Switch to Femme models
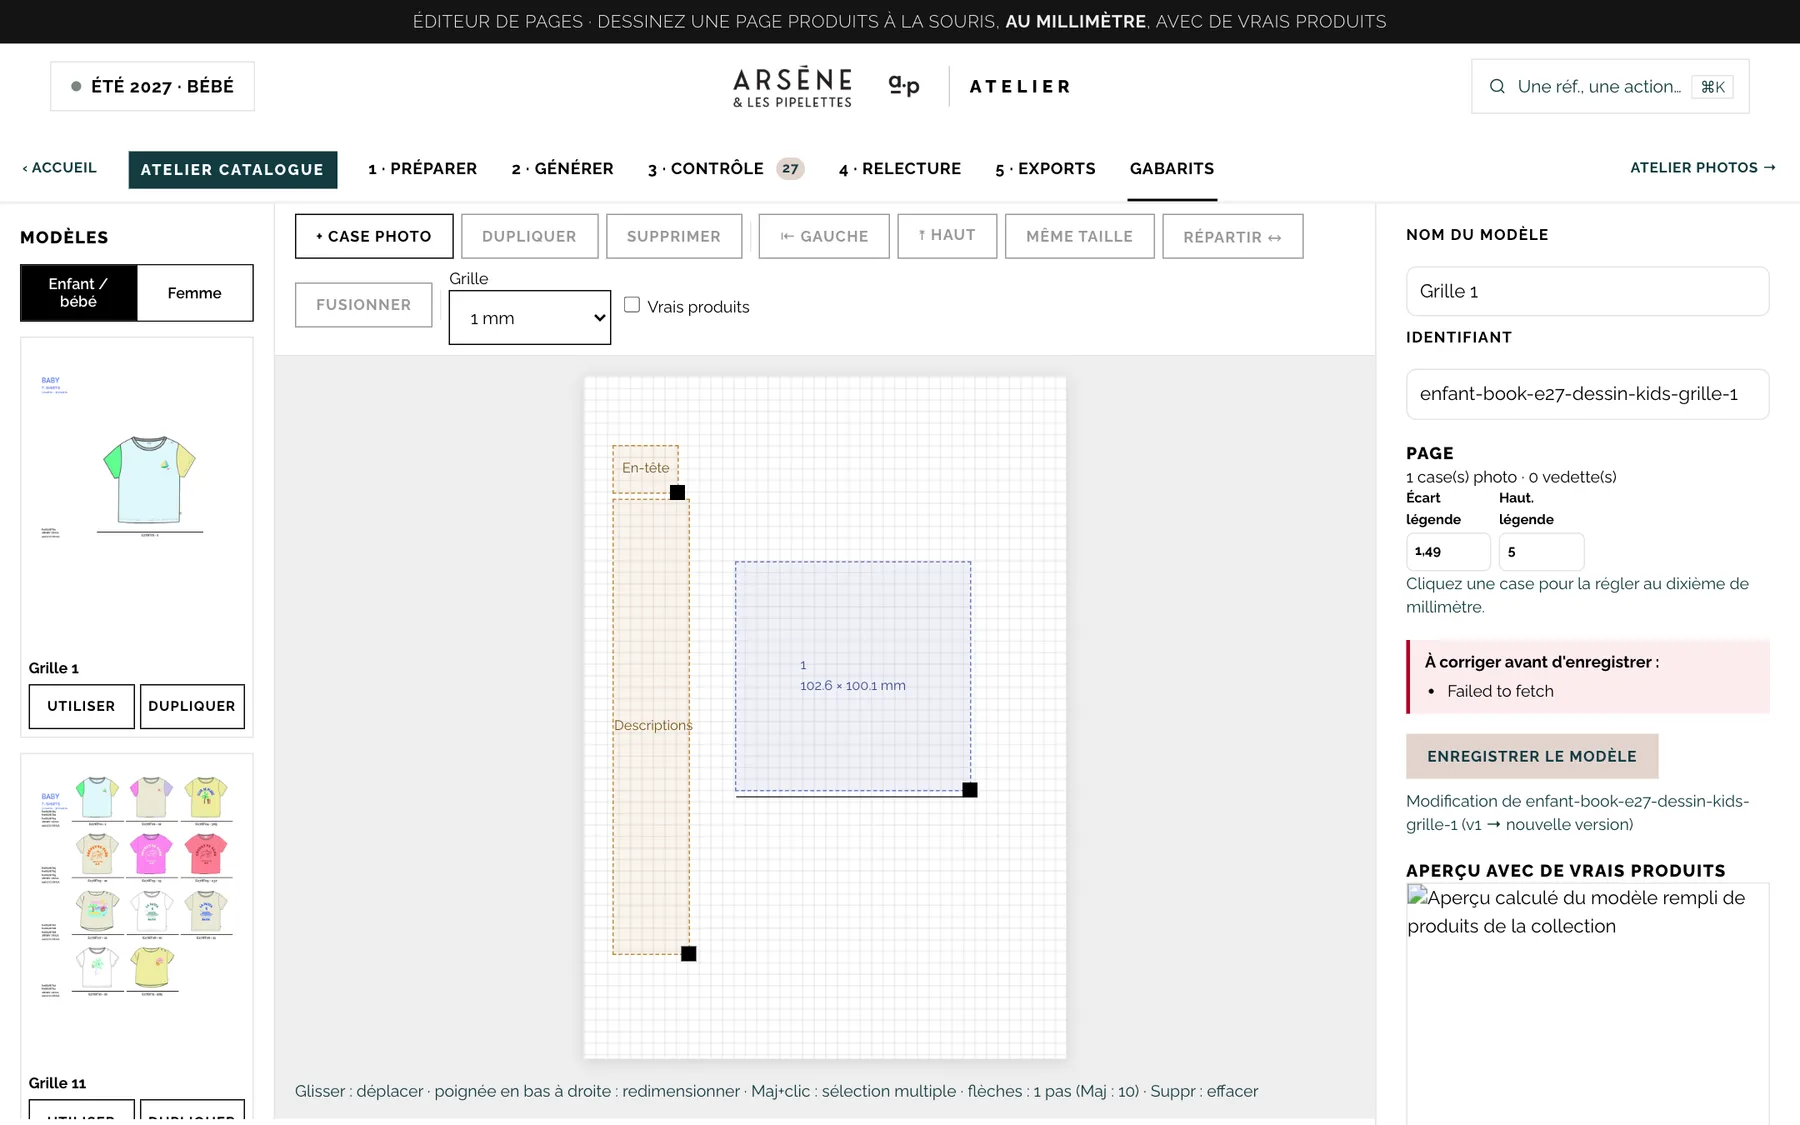 195,293
